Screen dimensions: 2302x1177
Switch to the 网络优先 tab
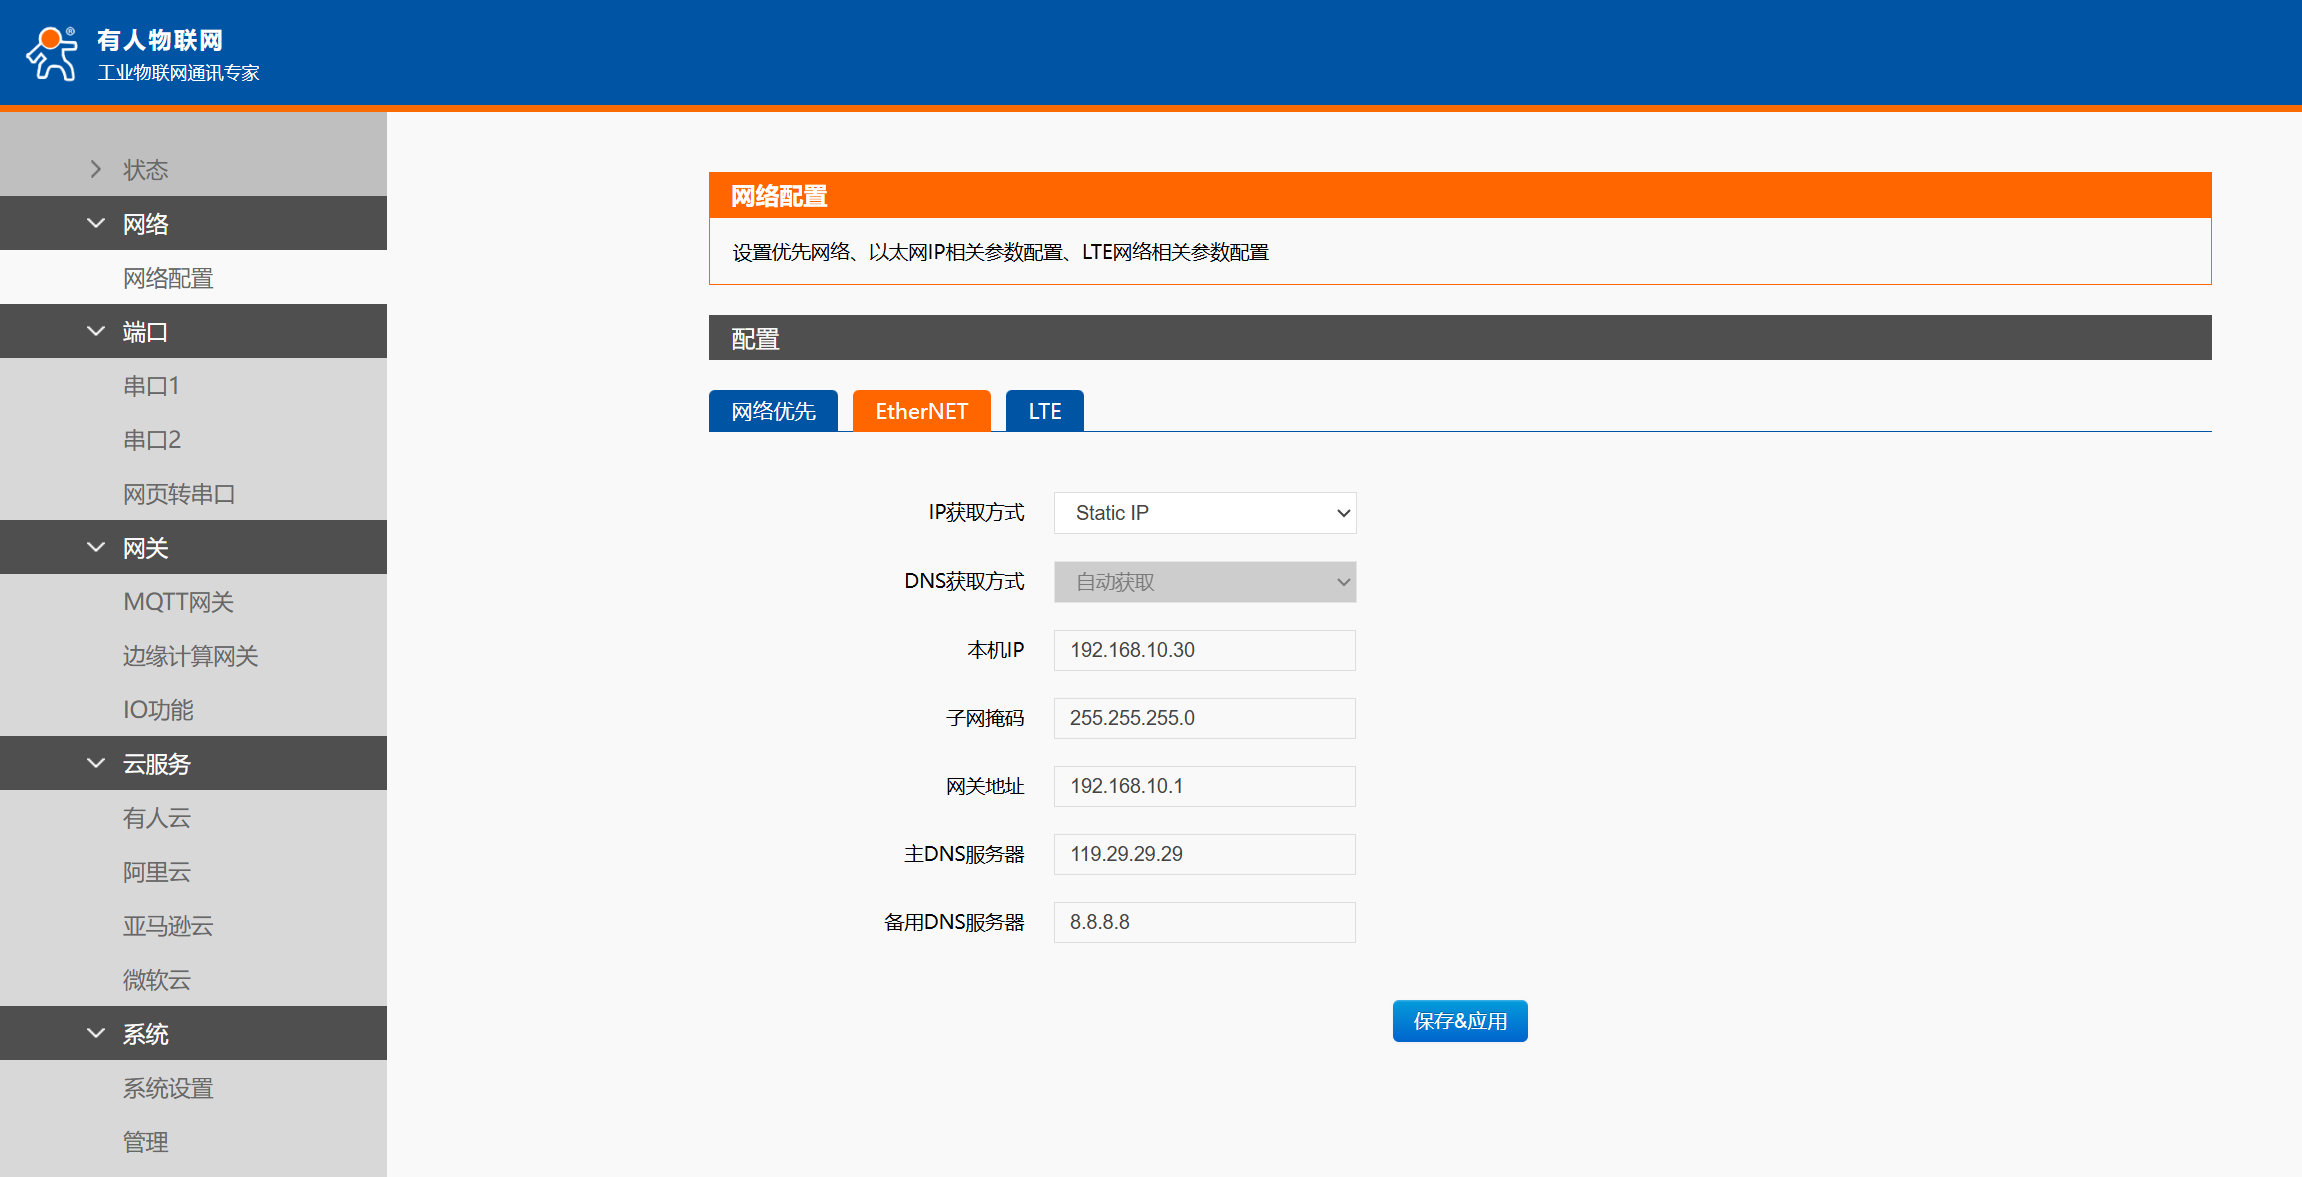tap(773, 411)
